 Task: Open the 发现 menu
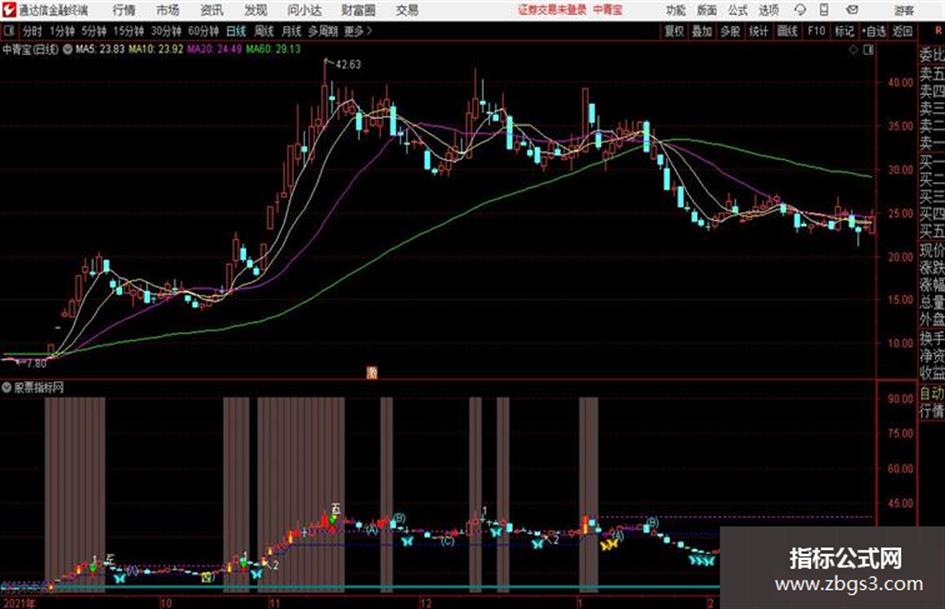click(x=256, y=10)
